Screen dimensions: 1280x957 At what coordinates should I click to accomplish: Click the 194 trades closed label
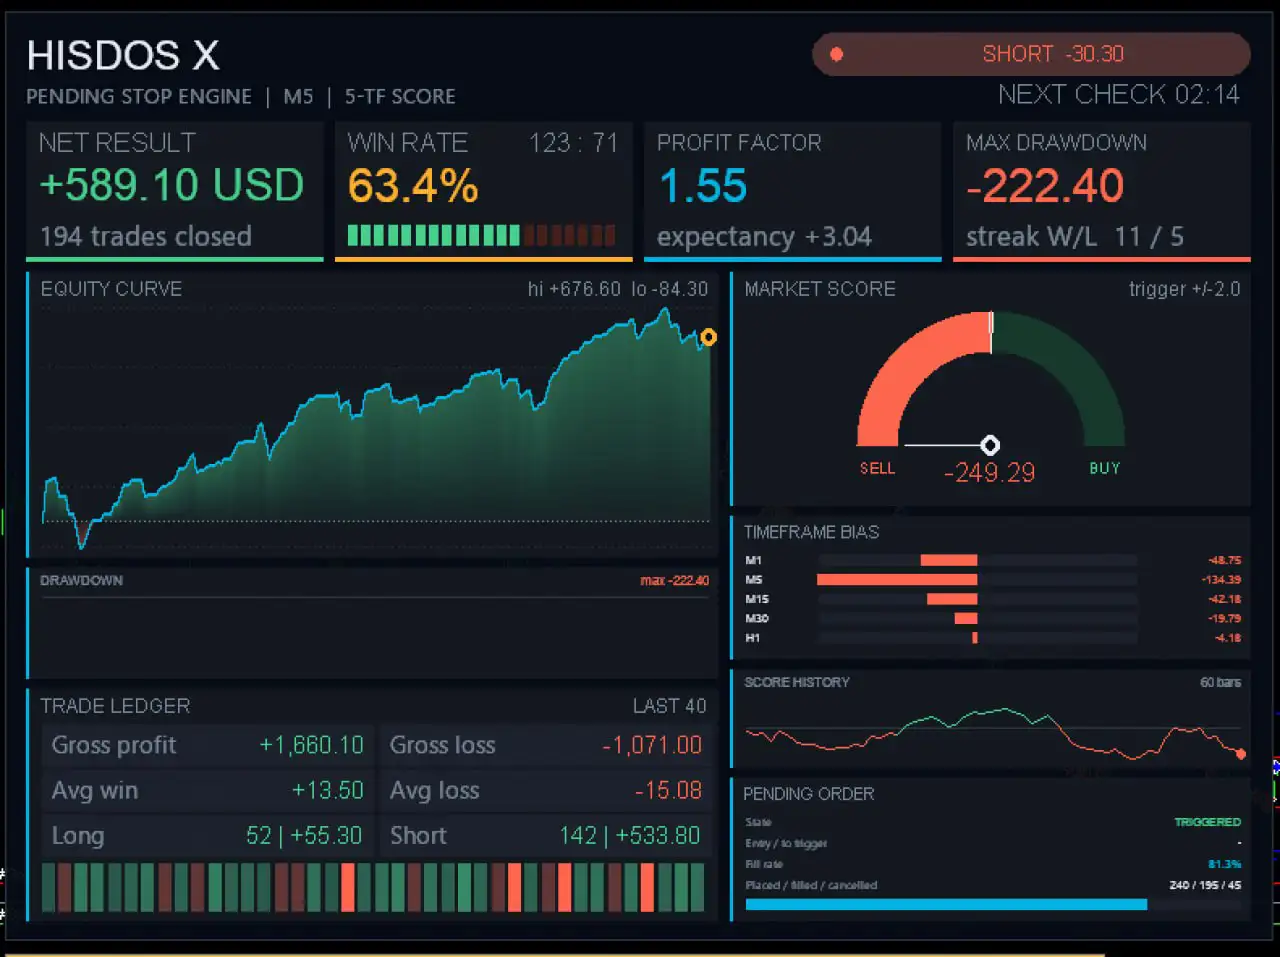[146, 237]
